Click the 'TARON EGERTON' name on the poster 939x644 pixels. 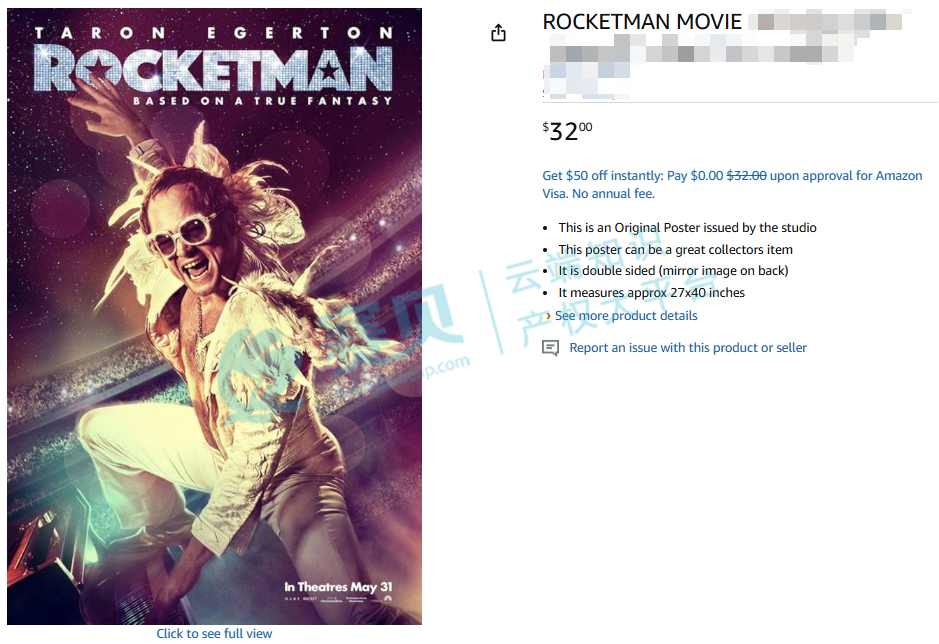(214, 33)
